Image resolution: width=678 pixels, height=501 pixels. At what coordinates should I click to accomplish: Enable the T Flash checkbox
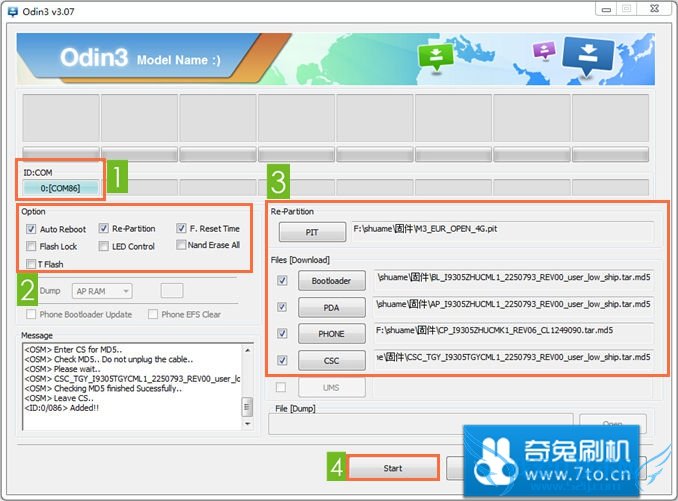point(31,264)
